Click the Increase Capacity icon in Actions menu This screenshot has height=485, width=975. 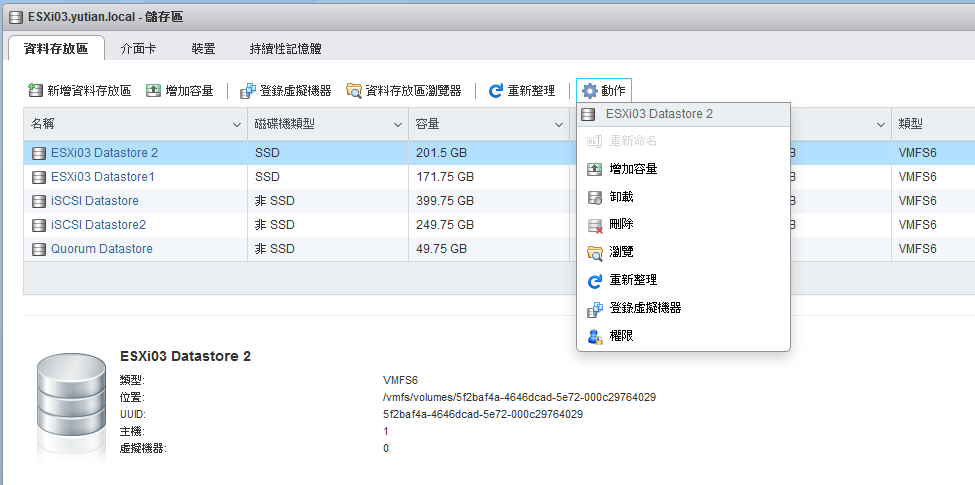595,169
